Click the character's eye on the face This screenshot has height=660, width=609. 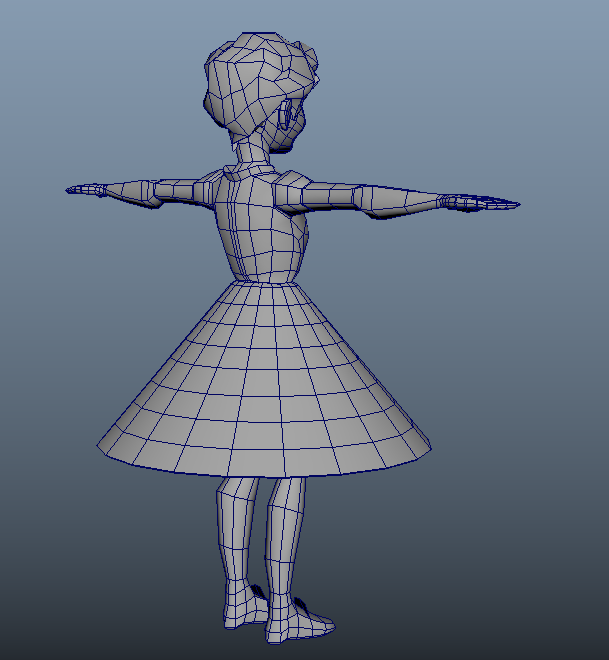pos(291,115)
